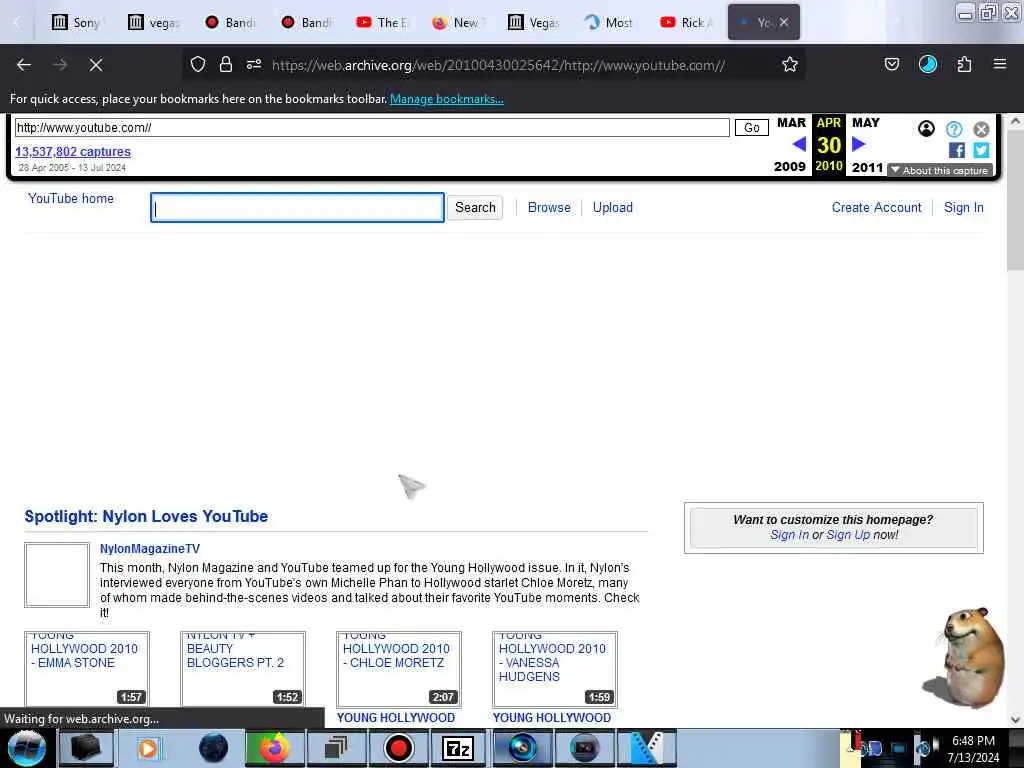Switch to the Sony tab
The height and width of the screenshot is (768, 1024).
click(76, 22)
